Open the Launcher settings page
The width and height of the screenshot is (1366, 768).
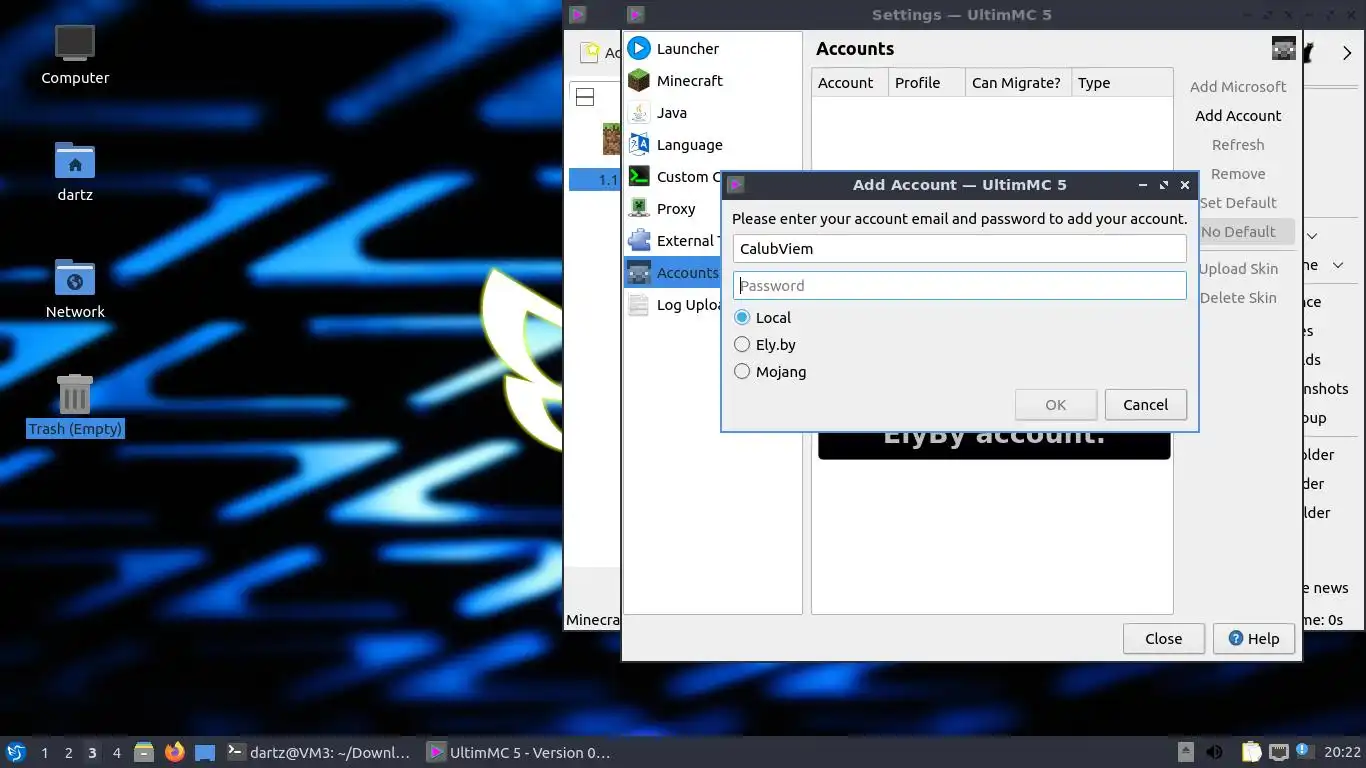point(712,48)
